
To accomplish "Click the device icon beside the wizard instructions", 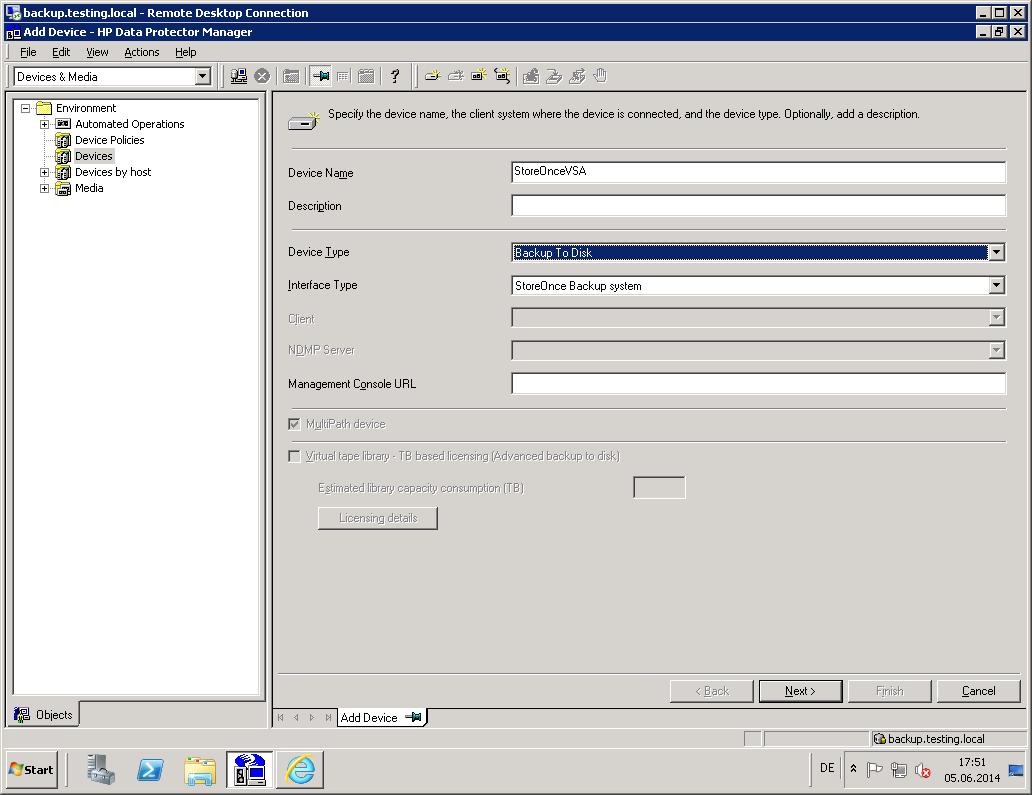I will (304, 120).
